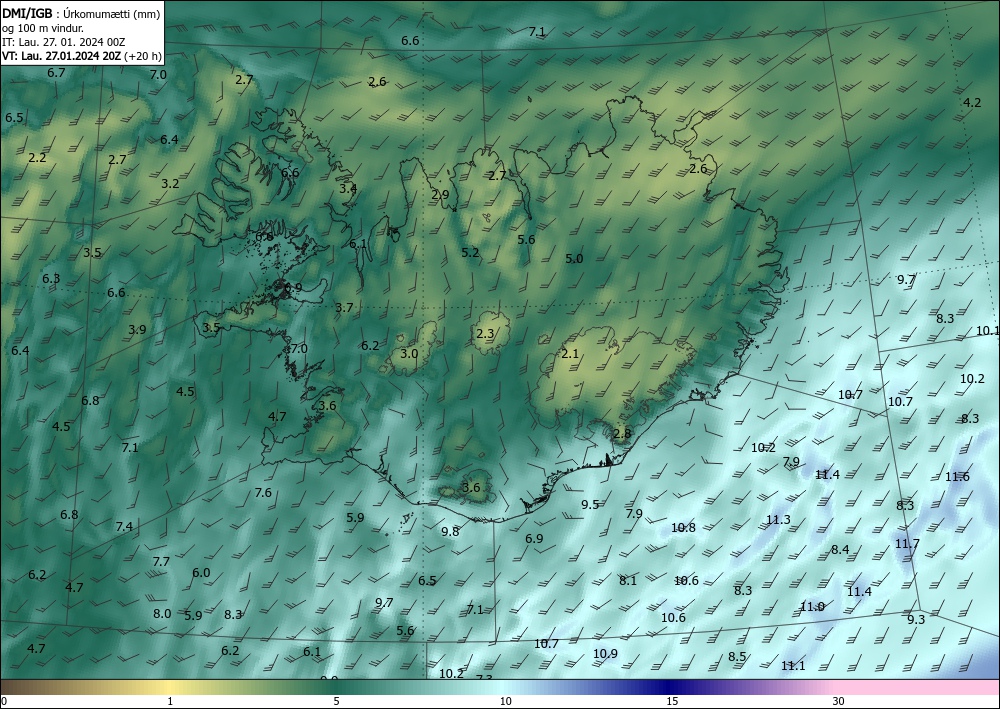
Task: Click the 'og 100 m vindur.' caption
Action: [43, 28]
